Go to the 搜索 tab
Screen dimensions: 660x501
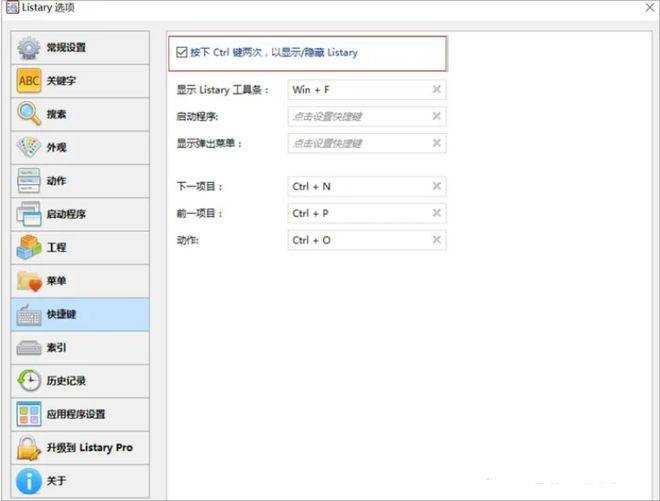coord(80,114)
